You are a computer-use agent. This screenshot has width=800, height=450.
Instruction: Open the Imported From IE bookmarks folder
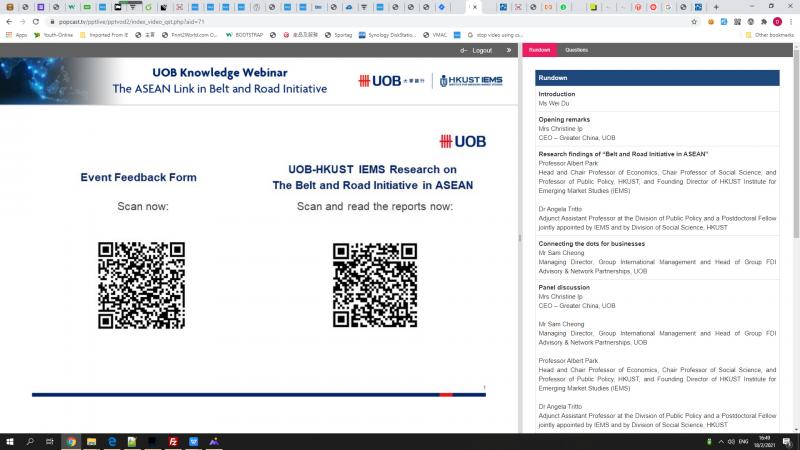coord(104,35)
